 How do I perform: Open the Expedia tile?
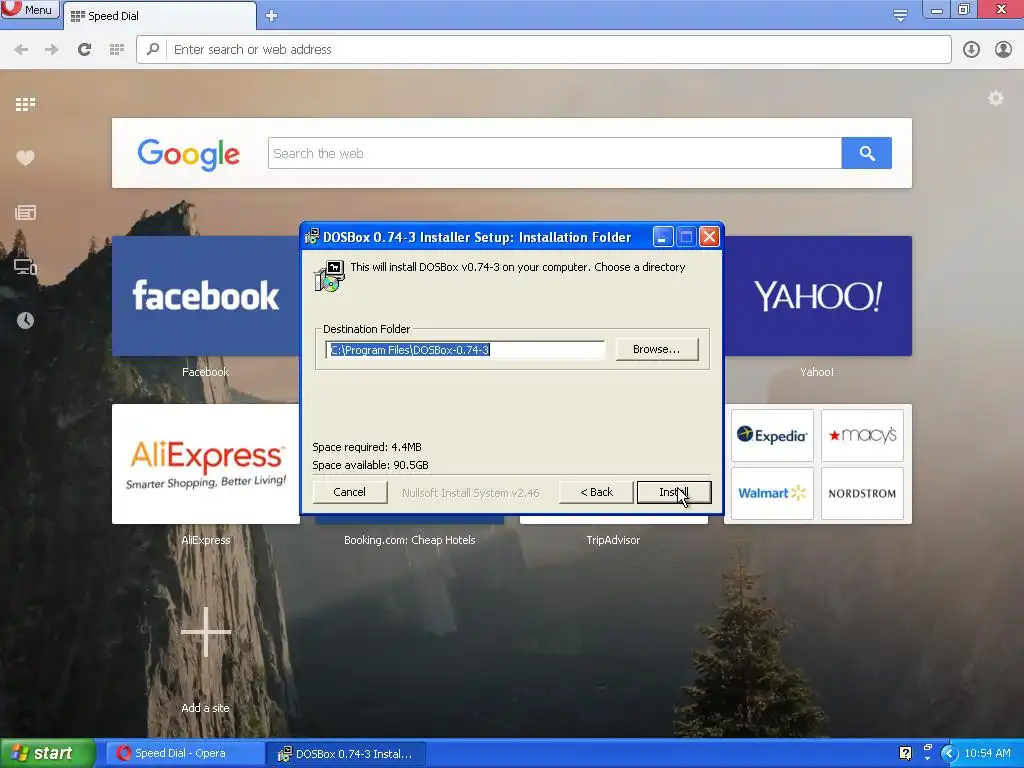tap(772, 436)
